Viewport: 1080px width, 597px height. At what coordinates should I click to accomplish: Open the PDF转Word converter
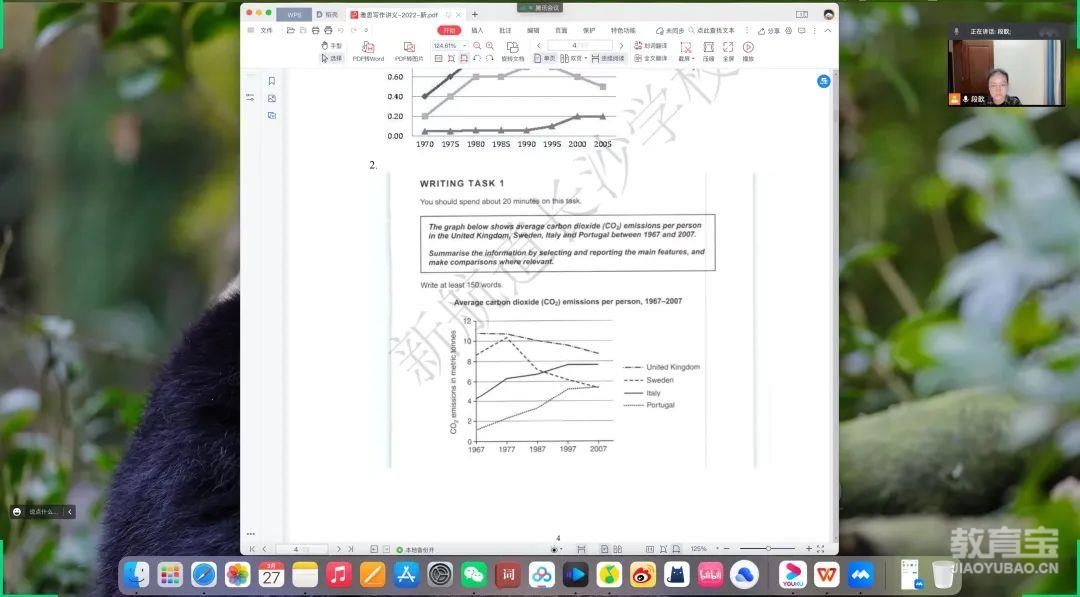(x=368, y=52)
